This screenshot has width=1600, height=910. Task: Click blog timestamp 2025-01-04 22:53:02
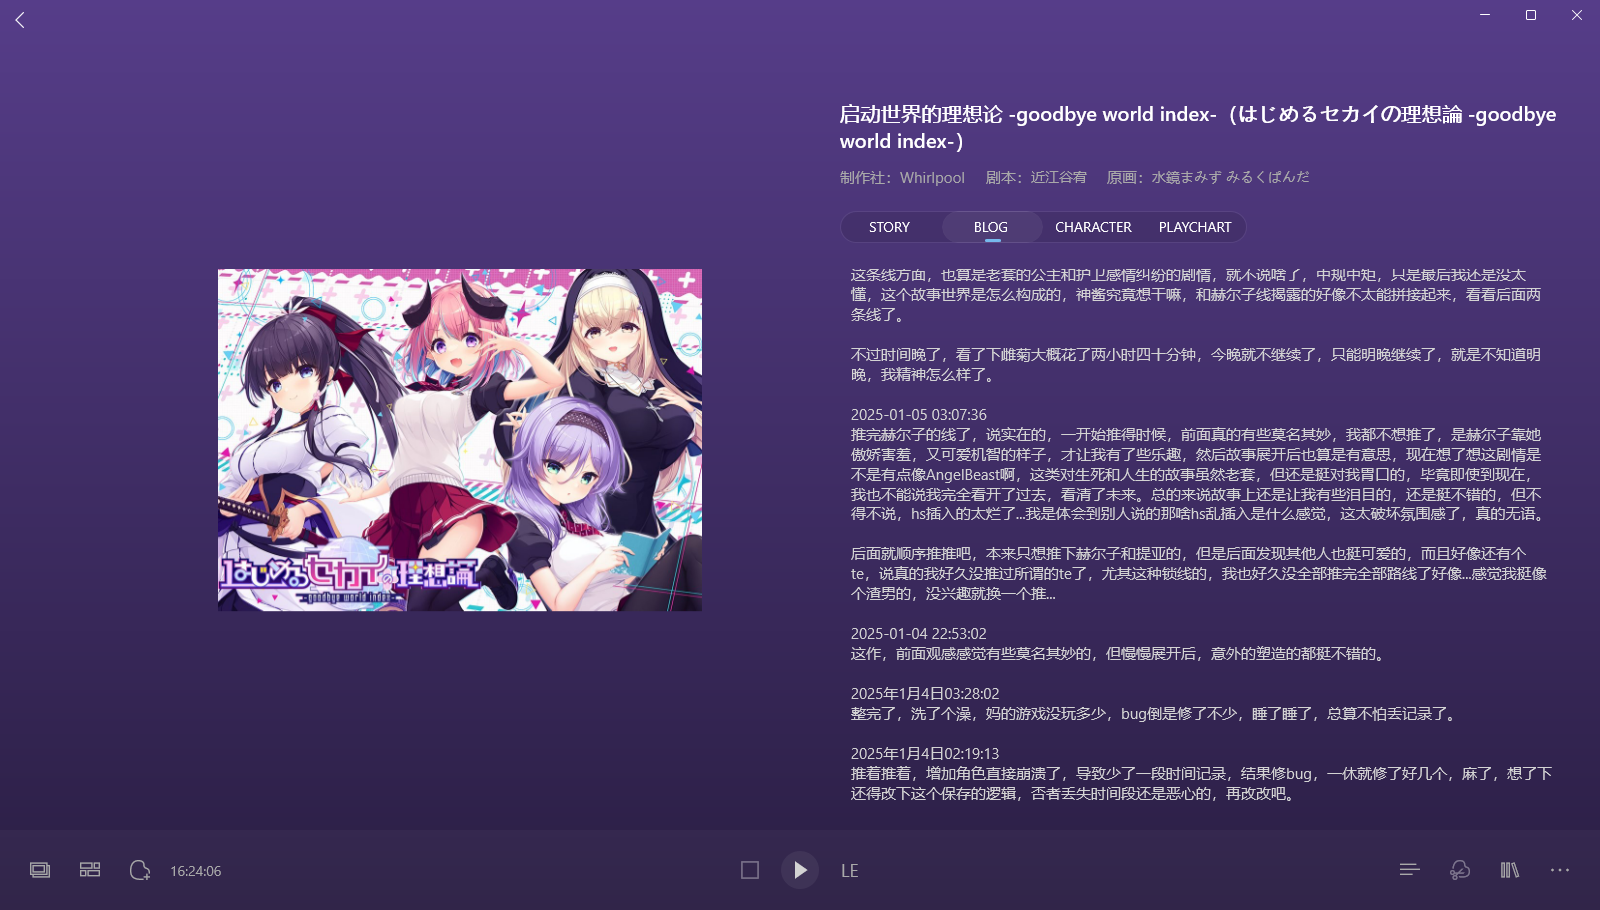pyautogui.click(x=919, y=633)
